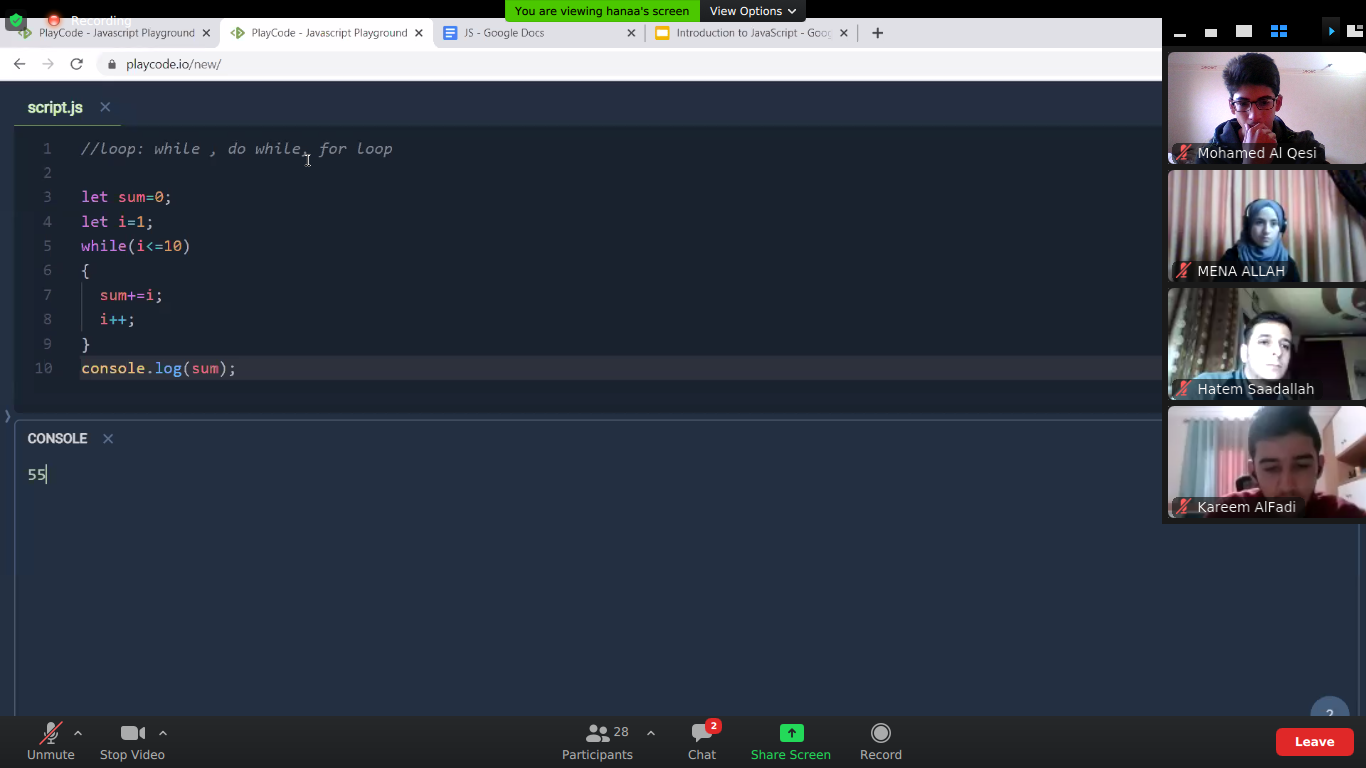Open the View Options dropdown

[x=753, y=11]
